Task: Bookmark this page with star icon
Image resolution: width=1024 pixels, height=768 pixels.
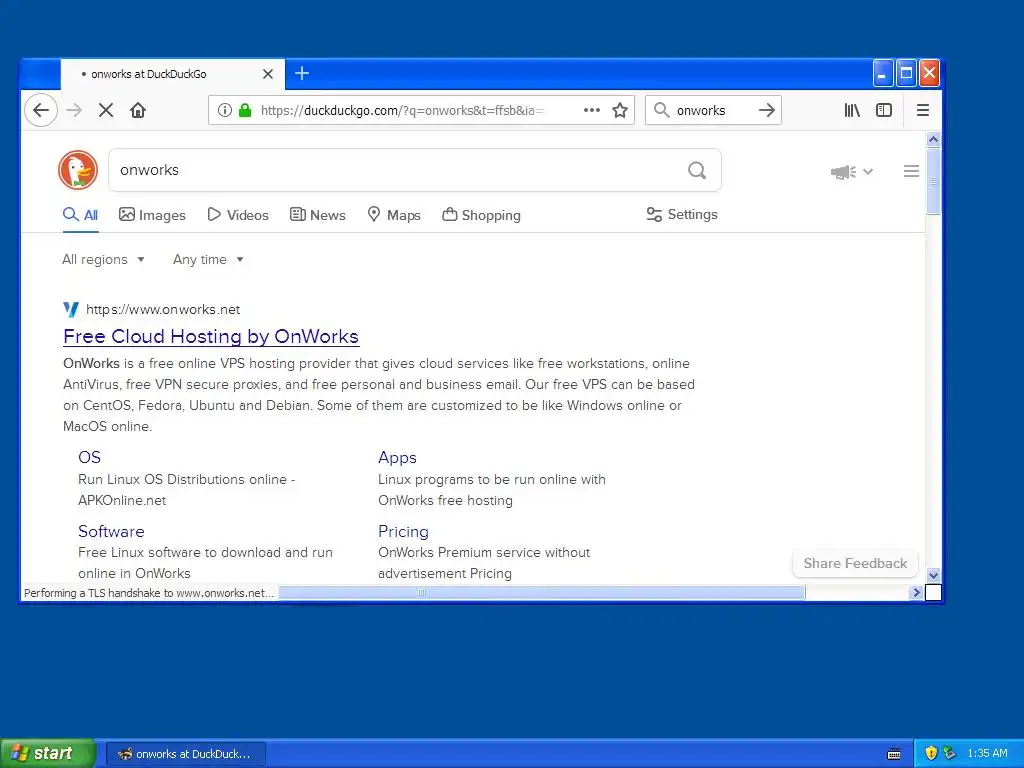Action: [620, 110]
